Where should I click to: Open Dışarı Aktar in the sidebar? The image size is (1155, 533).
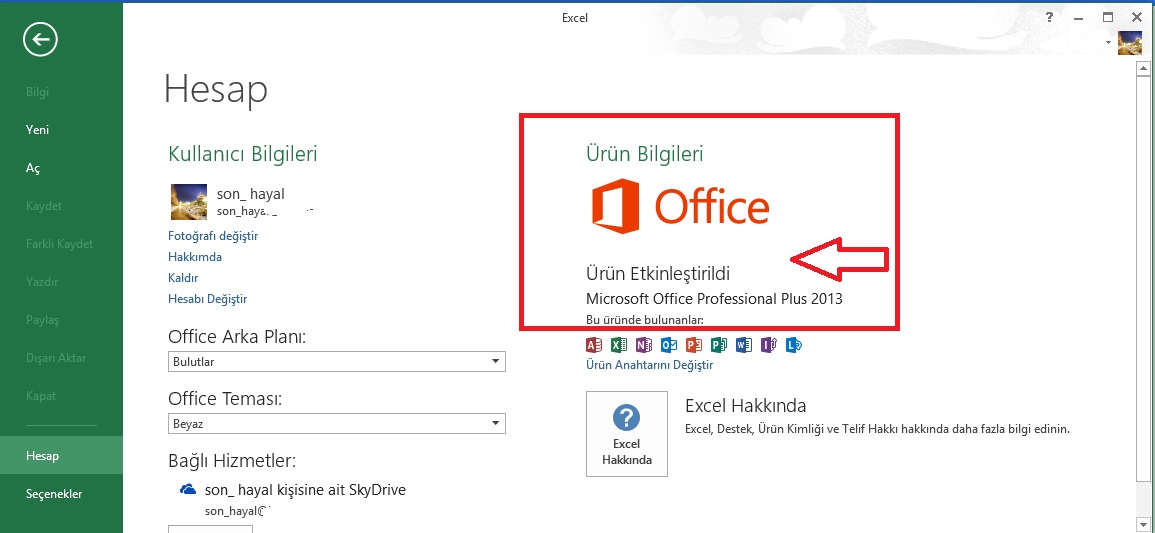pyautogui.click(x=61, y=358)
